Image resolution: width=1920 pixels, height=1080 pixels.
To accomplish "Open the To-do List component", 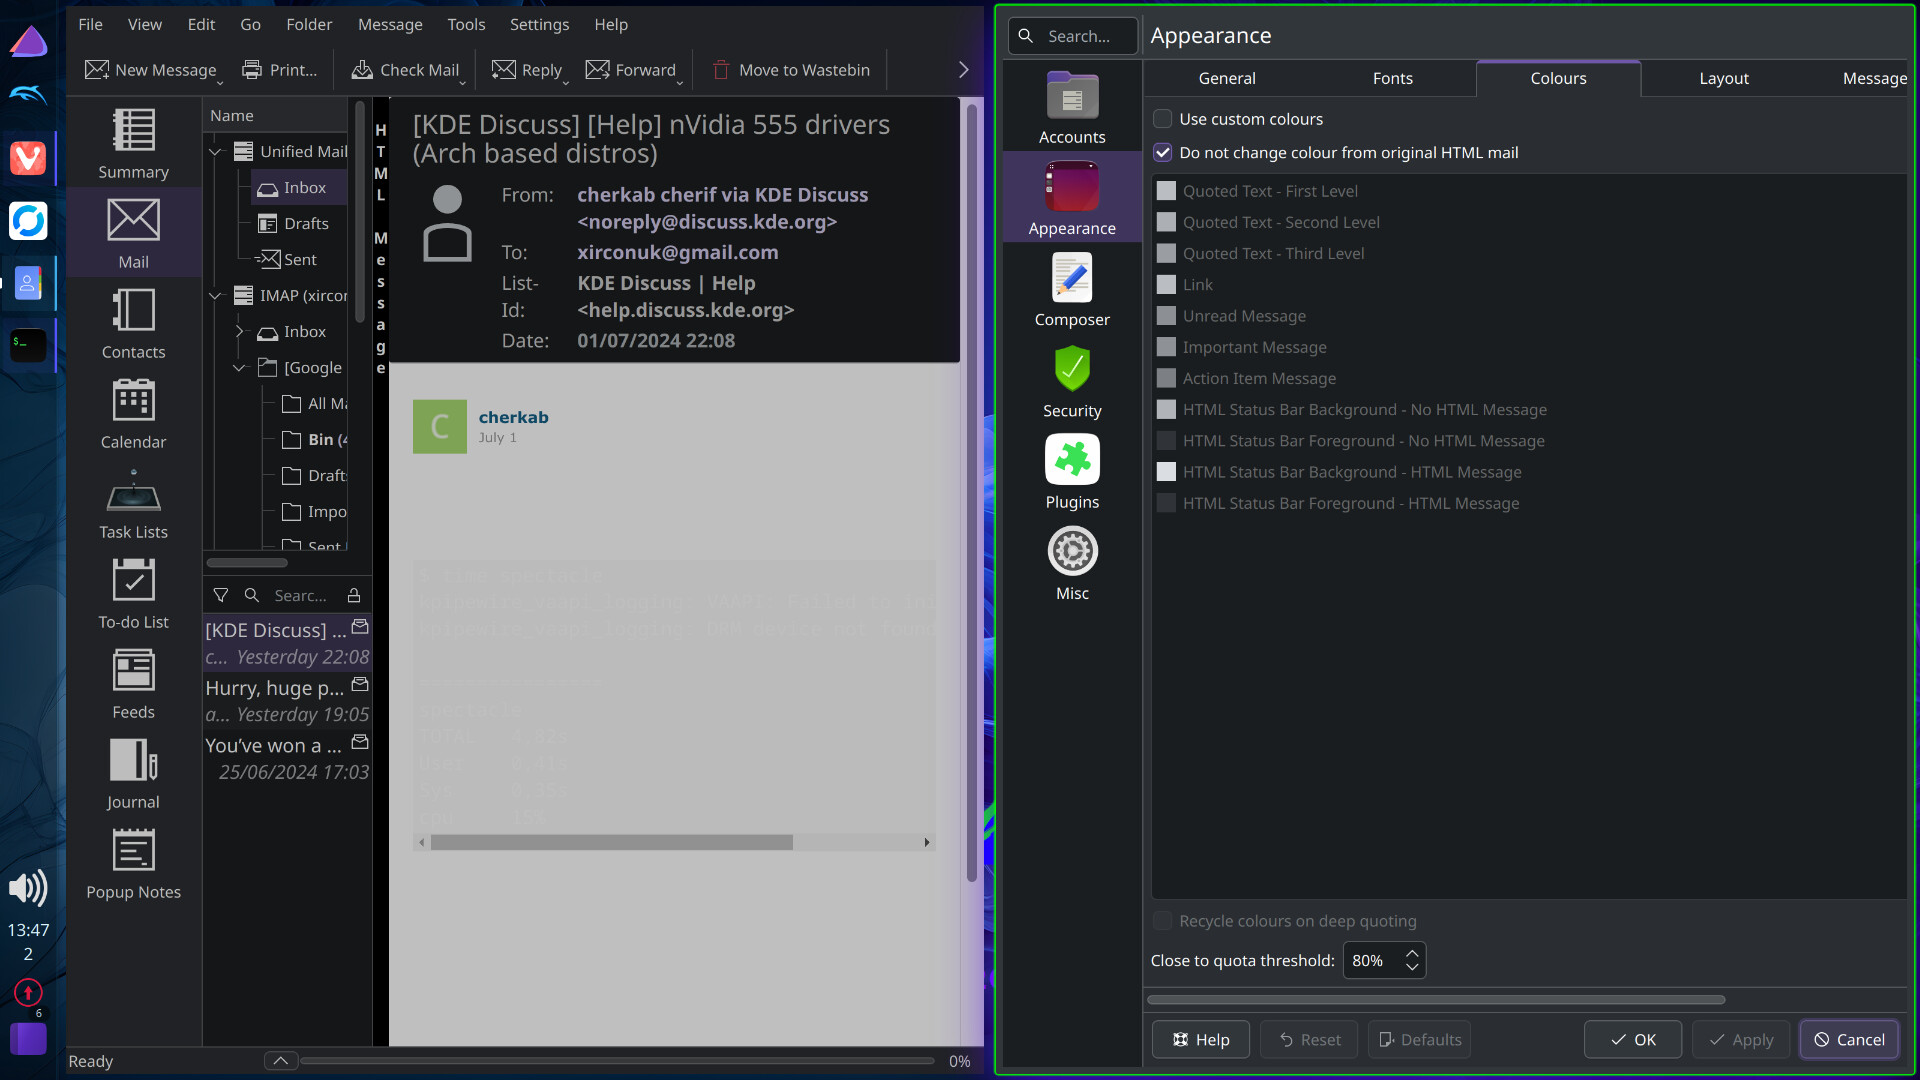I will [133, 594].
